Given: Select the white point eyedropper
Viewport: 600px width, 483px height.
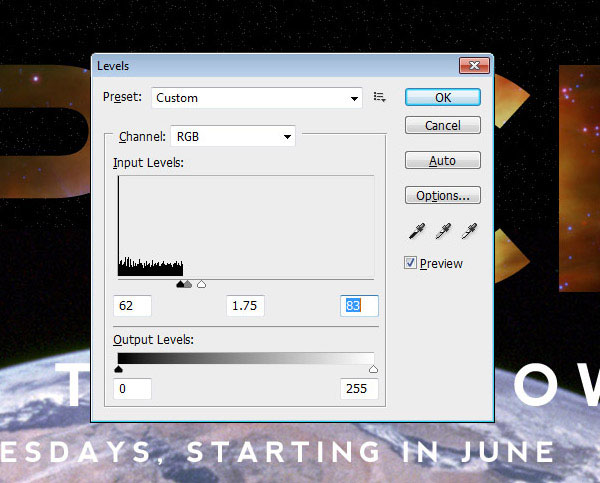Looking at the screenshot, I should [x=469, y=231].
